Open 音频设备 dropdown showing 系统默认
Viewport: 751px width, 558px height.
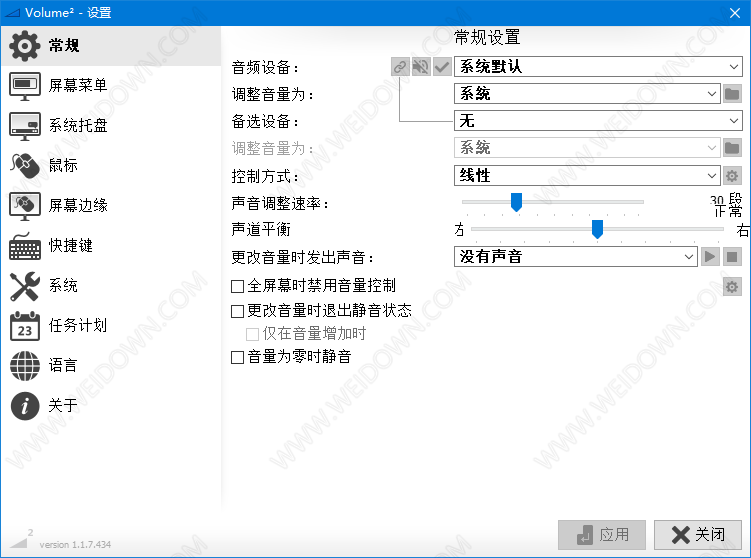click(598, 67)
